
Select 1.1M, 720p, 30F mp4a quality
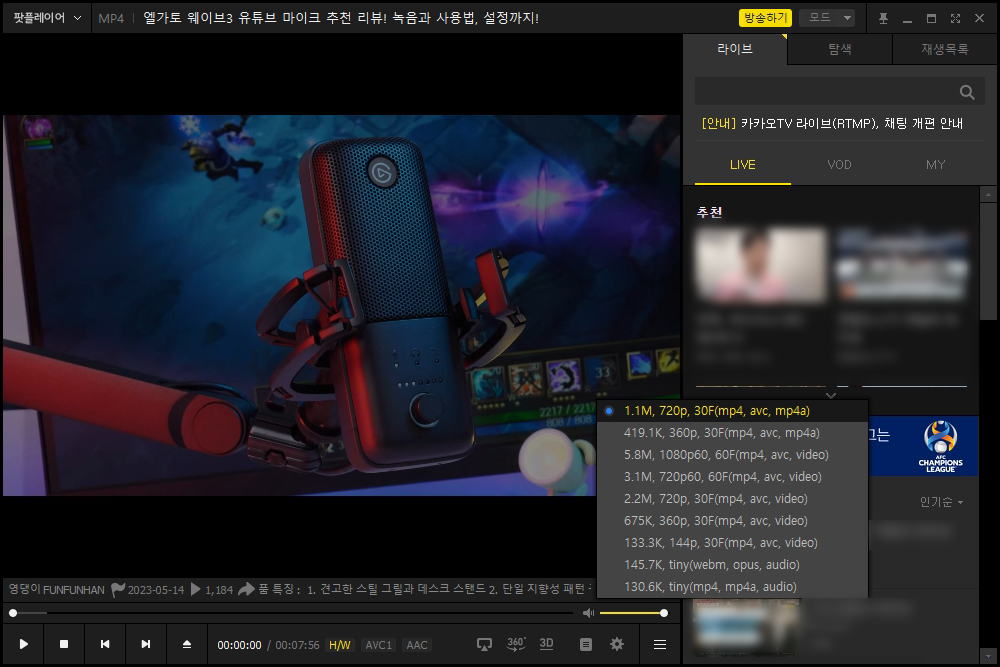732,411
